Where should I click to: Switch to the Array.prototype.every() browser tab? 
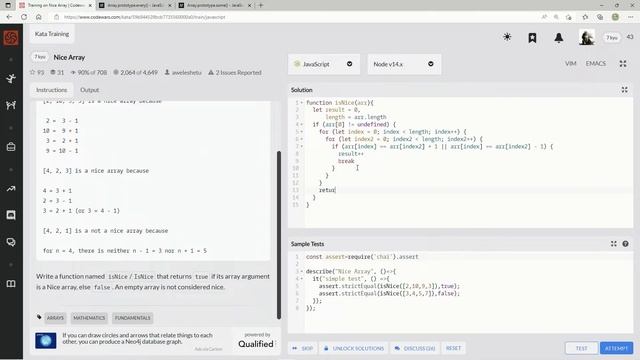[135, 5]
